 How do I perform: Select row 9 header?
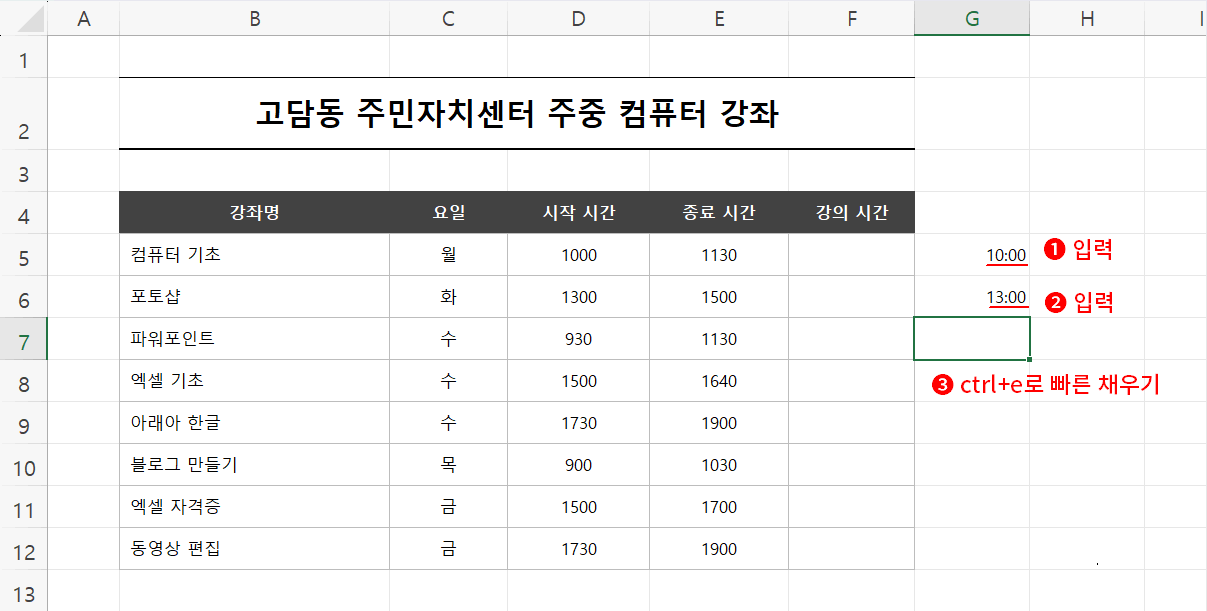tap(24, 423)
